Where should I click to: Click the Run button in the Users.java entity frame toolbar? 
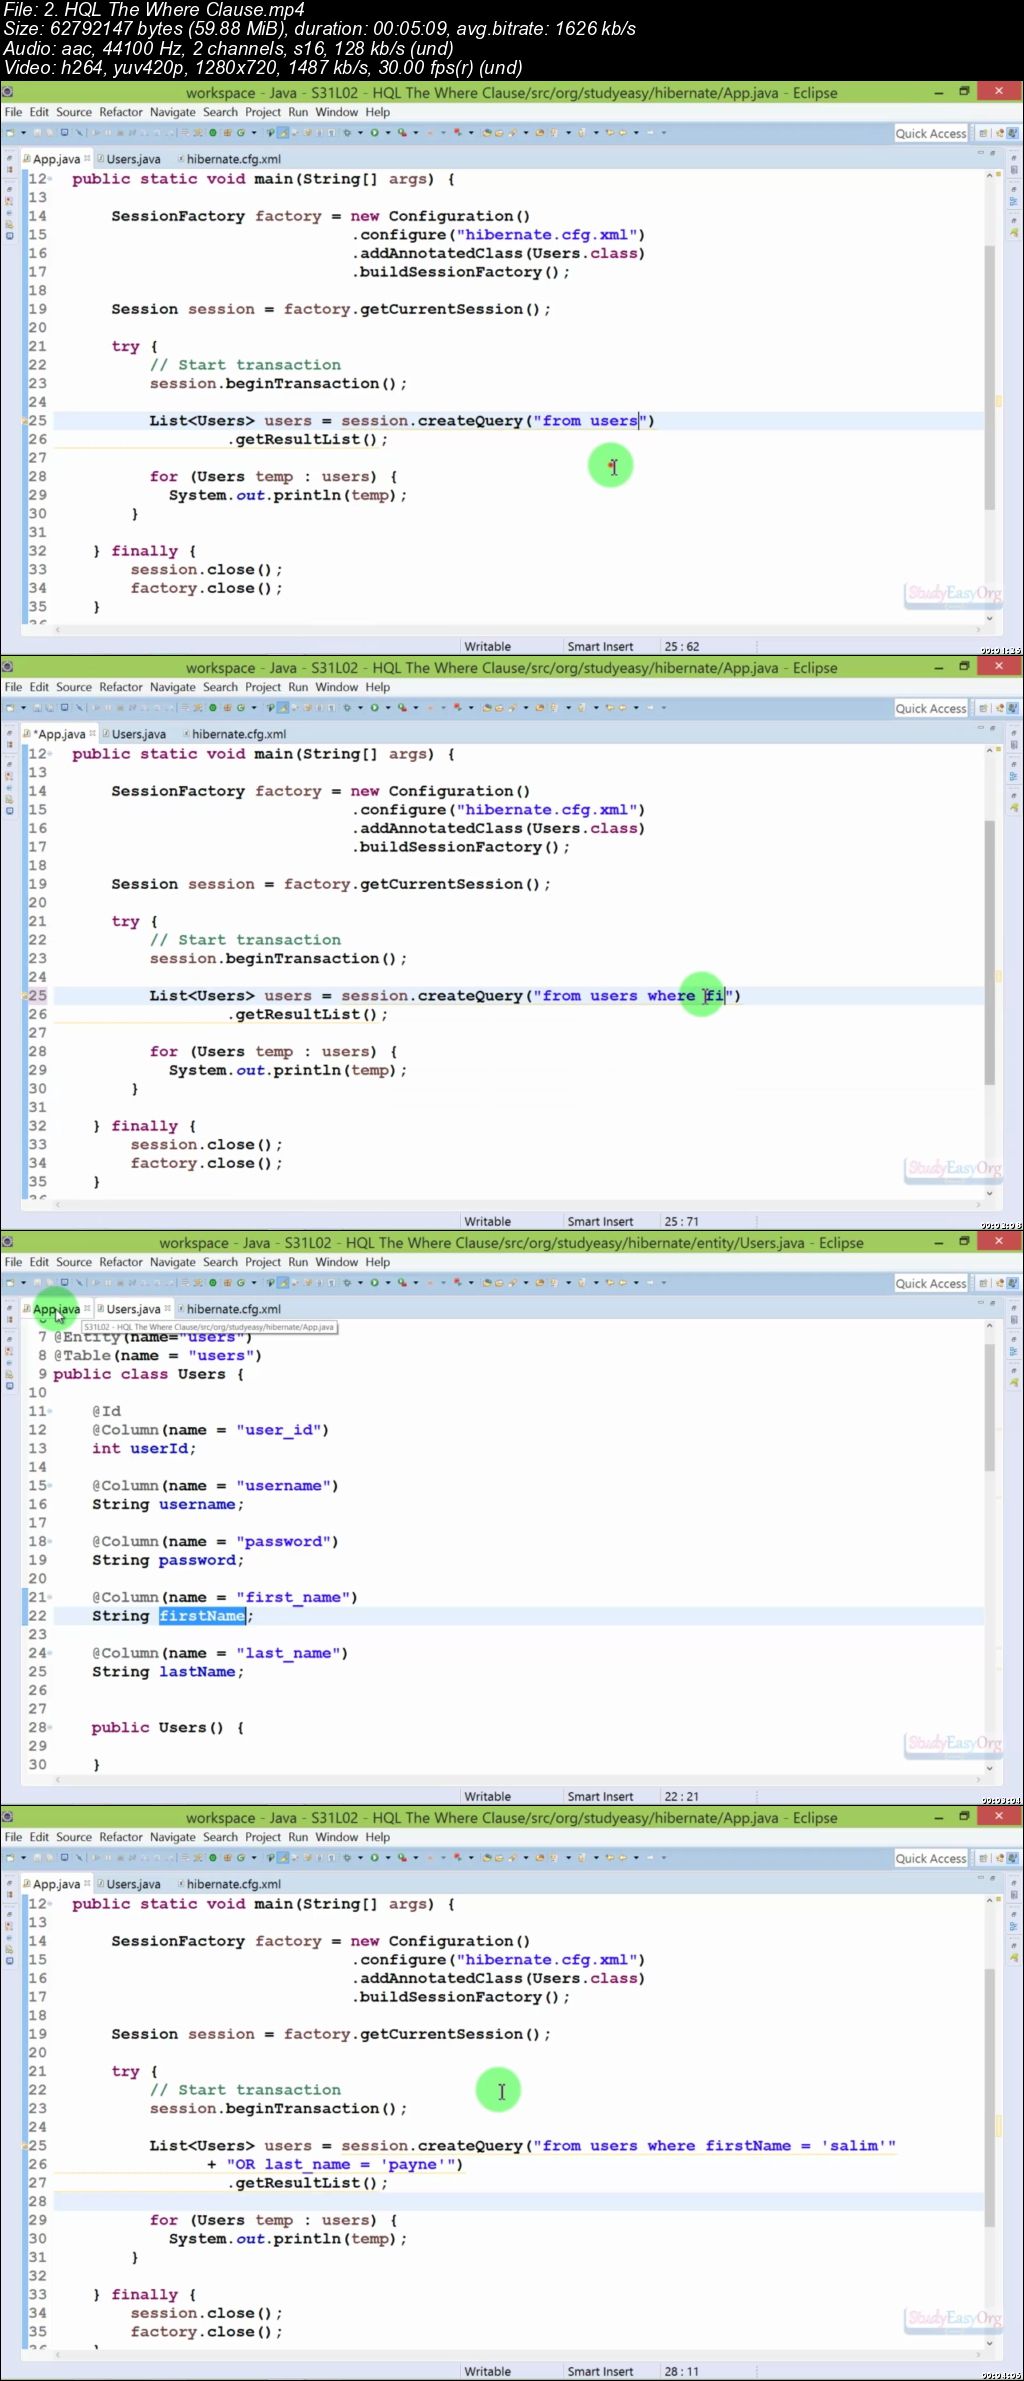(x=374, y=1282)
